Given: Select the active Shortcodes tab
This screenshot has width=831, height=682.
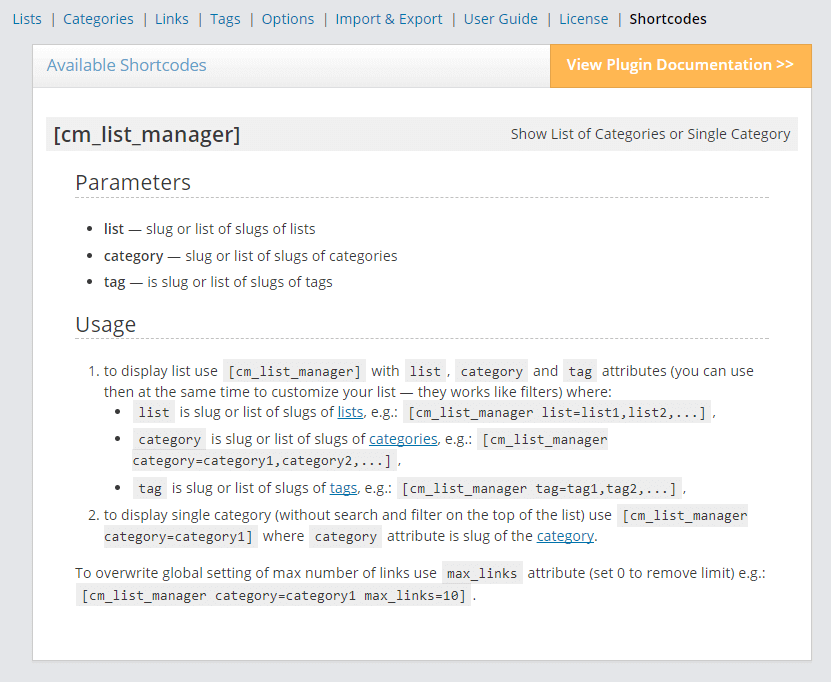Looking at the screenshot, I should [668, 19].
